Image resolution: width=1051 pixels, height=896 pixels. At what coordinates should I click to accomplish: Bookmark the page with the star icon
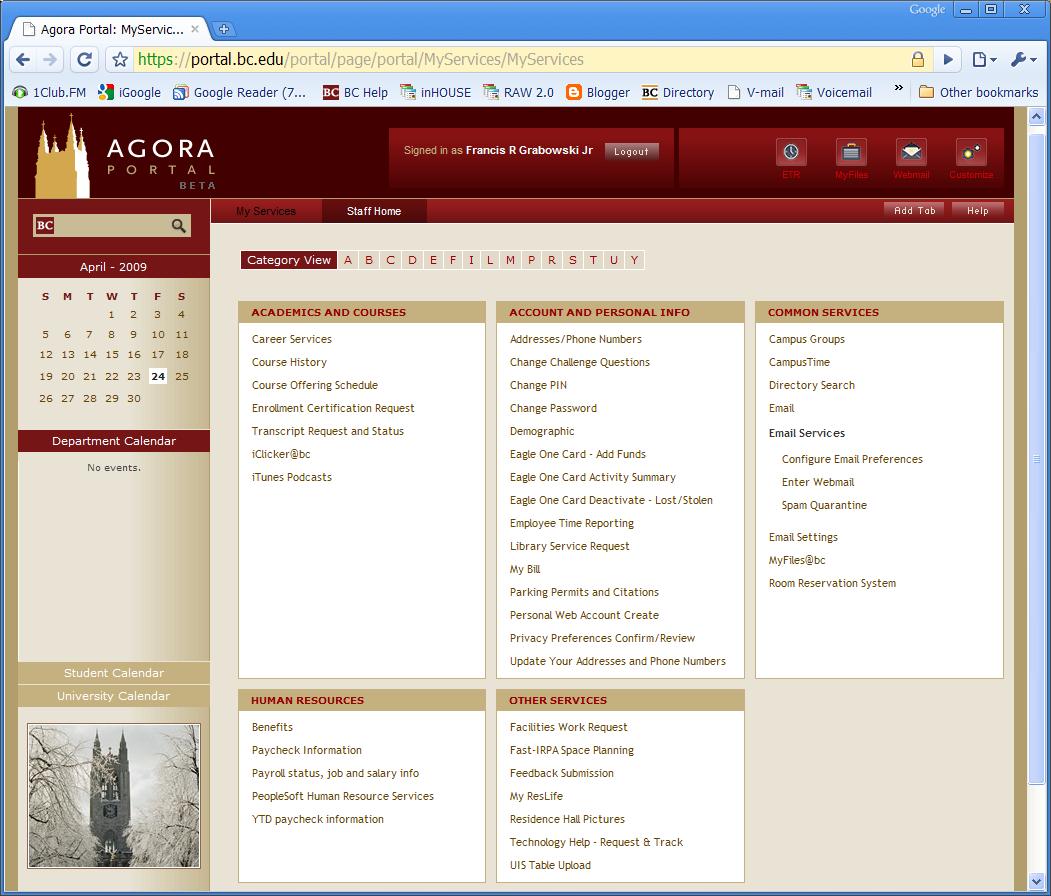click(120, 60)
